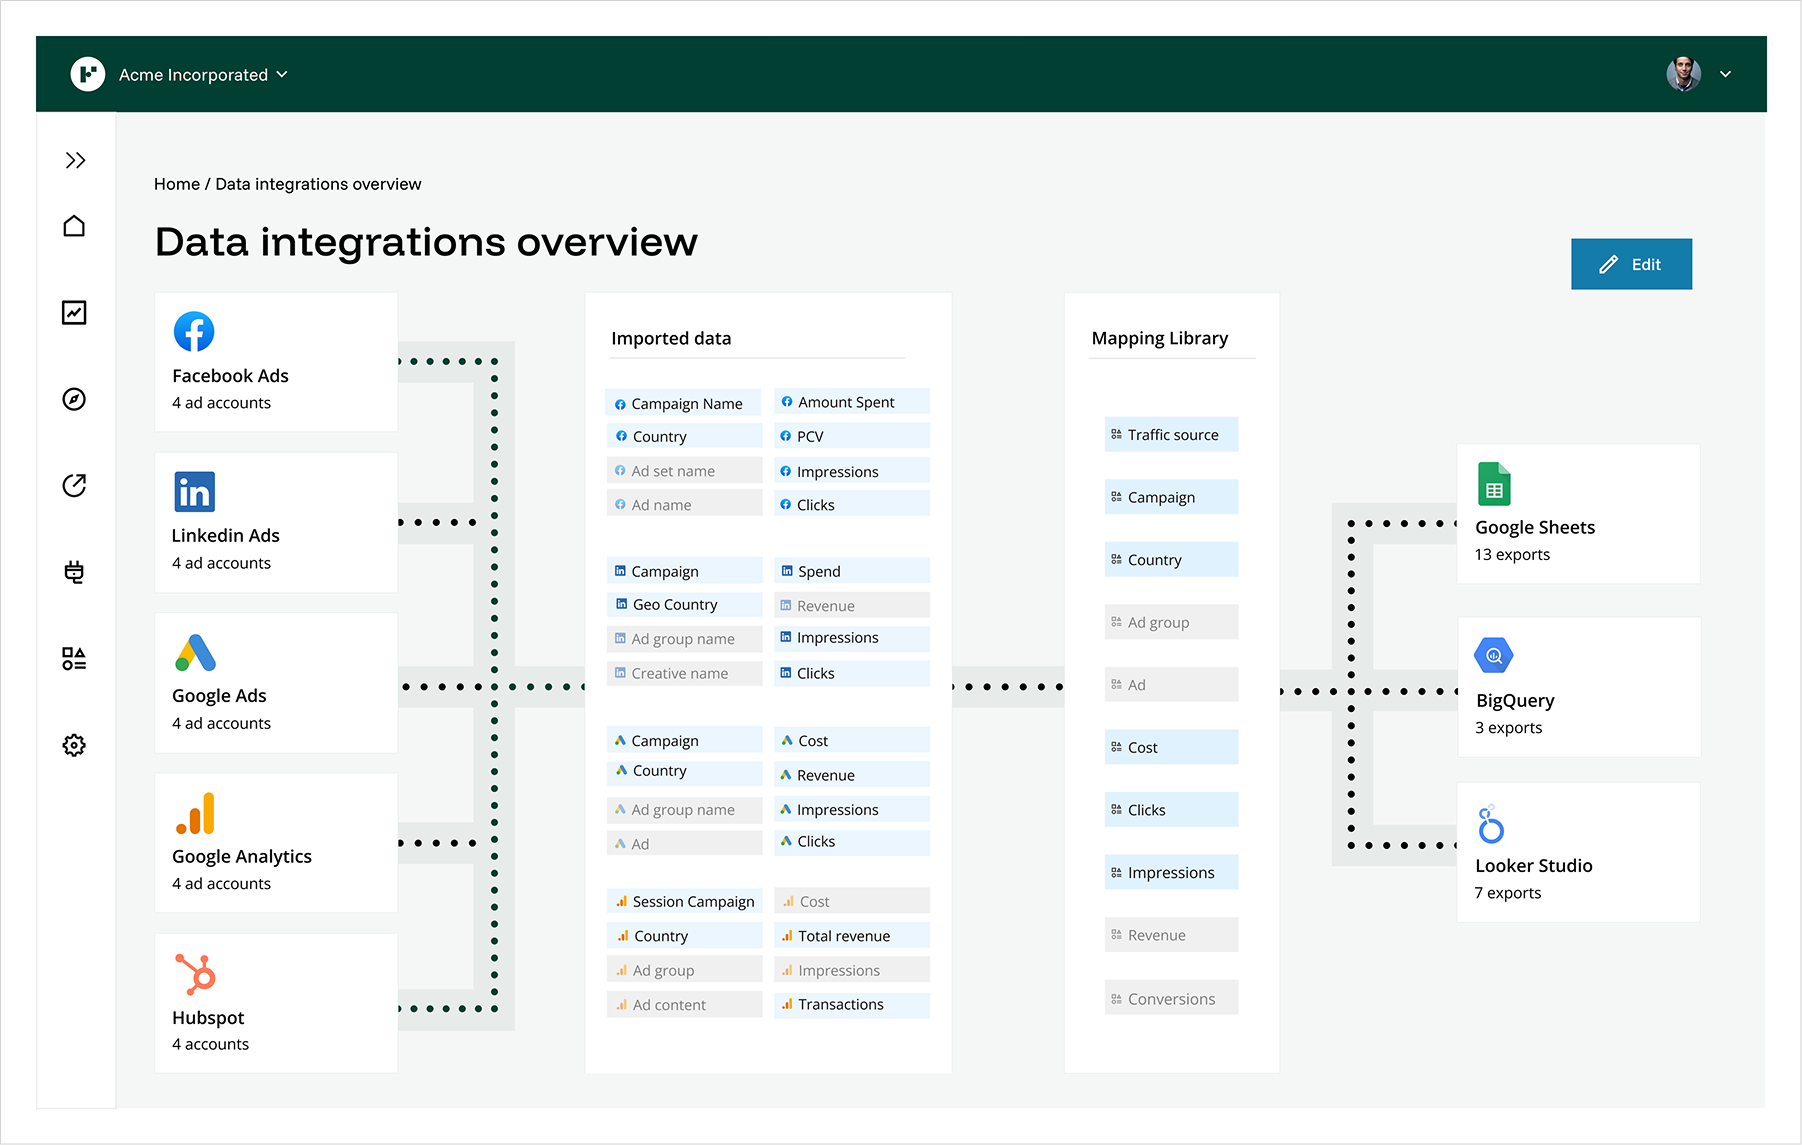Click the BigQuery hexagon icon
Screen dimensions: 1802x1145
click(x=1493, y=655)
